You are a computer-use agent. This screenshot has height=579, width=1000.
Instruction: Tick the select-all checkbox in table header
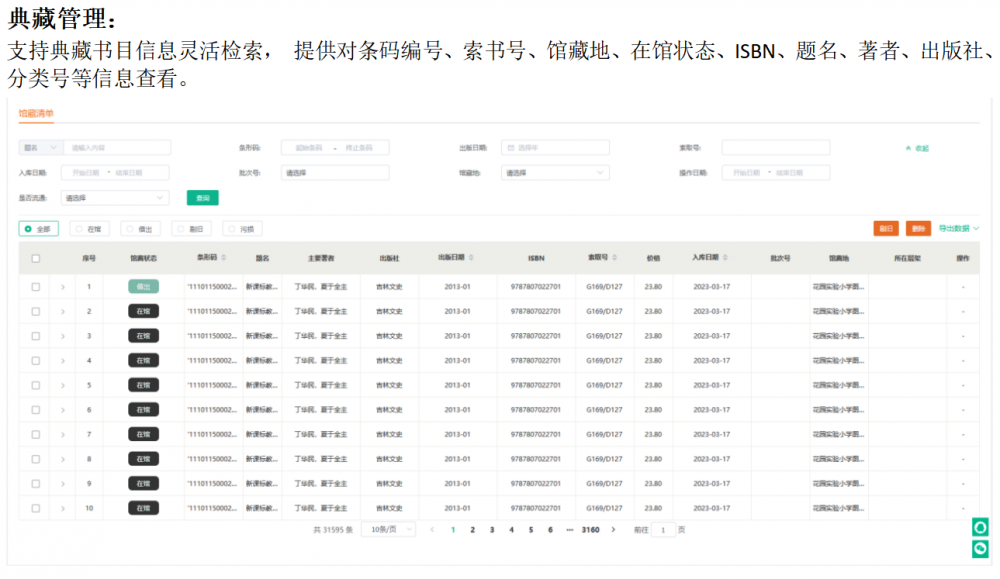point(36,259)
